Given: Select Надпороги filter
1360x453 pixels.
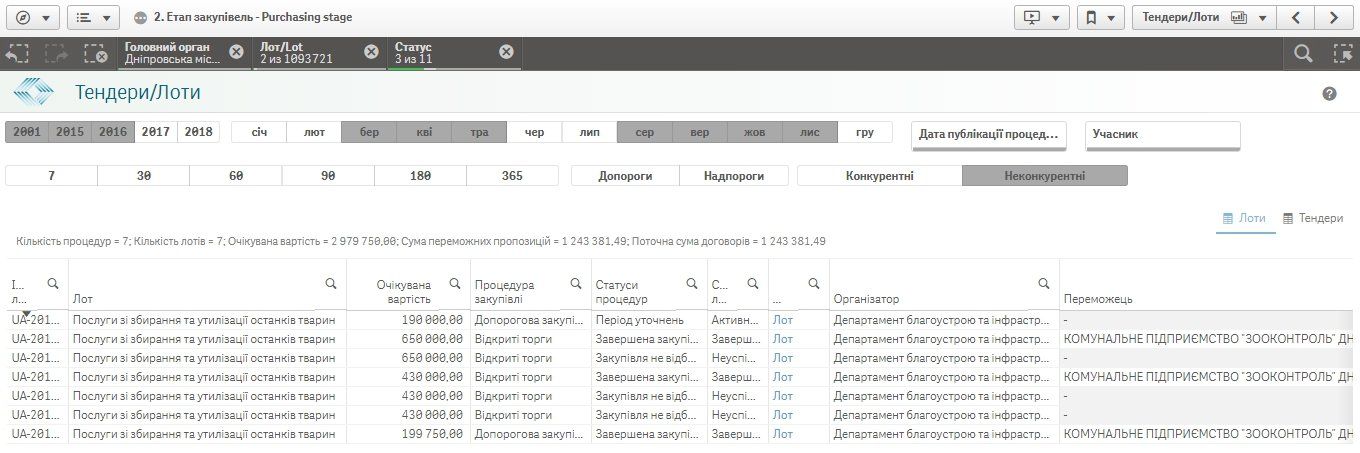Looking at the screenshot, I should tap(734, 176).
